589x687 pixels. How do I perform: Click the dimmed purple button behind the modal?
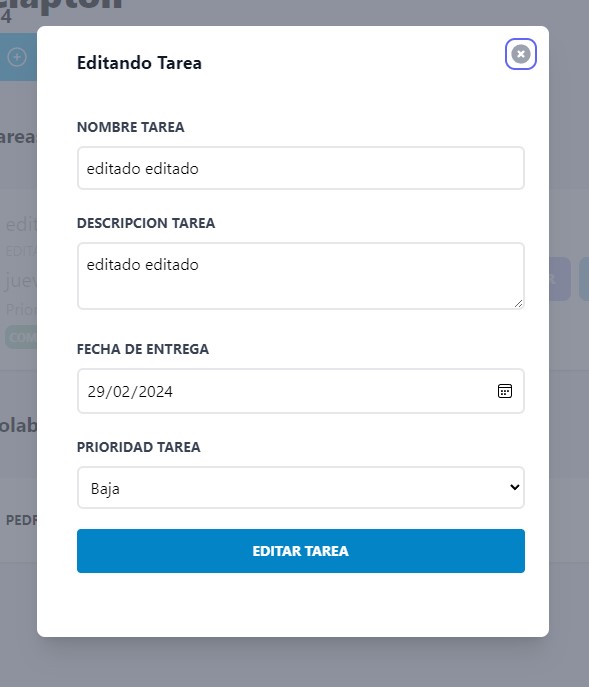pos(560,279)
